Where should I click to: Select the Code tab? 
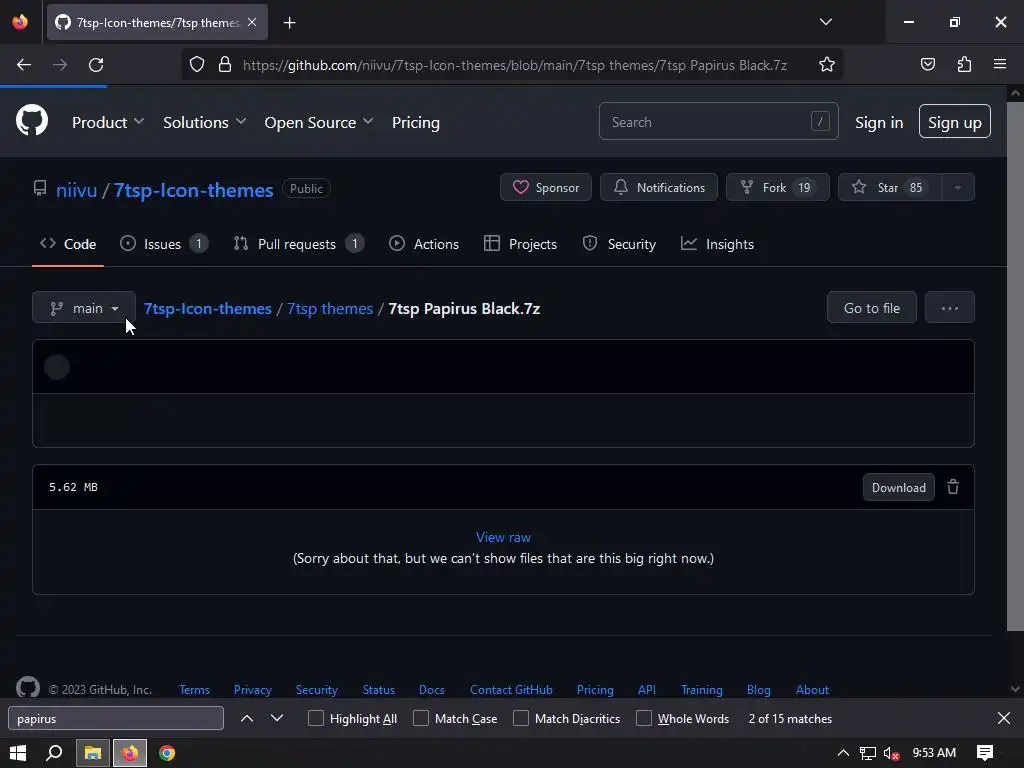coord(68,244)
